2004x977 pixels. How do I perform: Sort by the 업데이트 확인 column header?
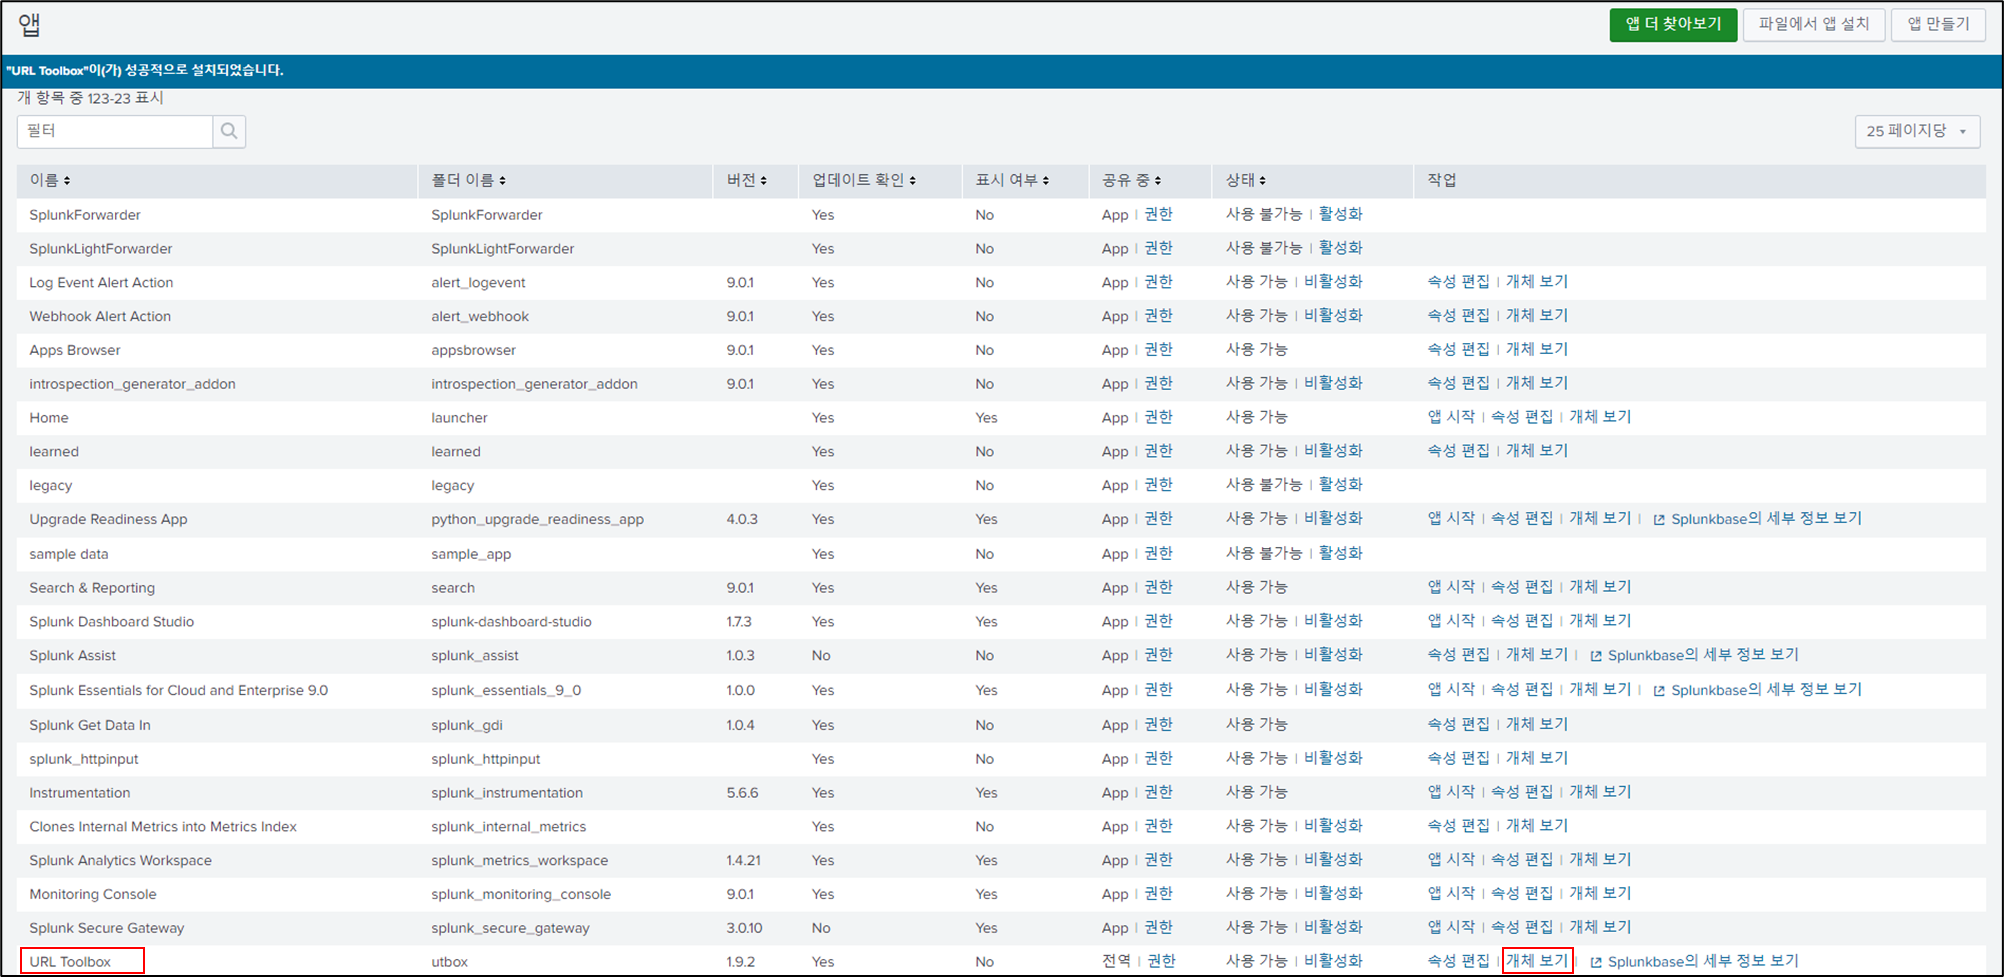tap(864, 180)
